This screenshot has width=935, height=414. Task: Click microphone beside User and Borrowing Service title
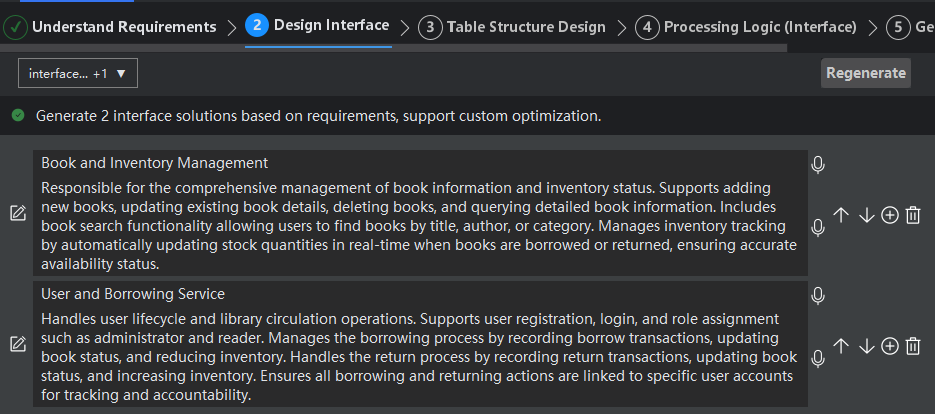[818, 296]
